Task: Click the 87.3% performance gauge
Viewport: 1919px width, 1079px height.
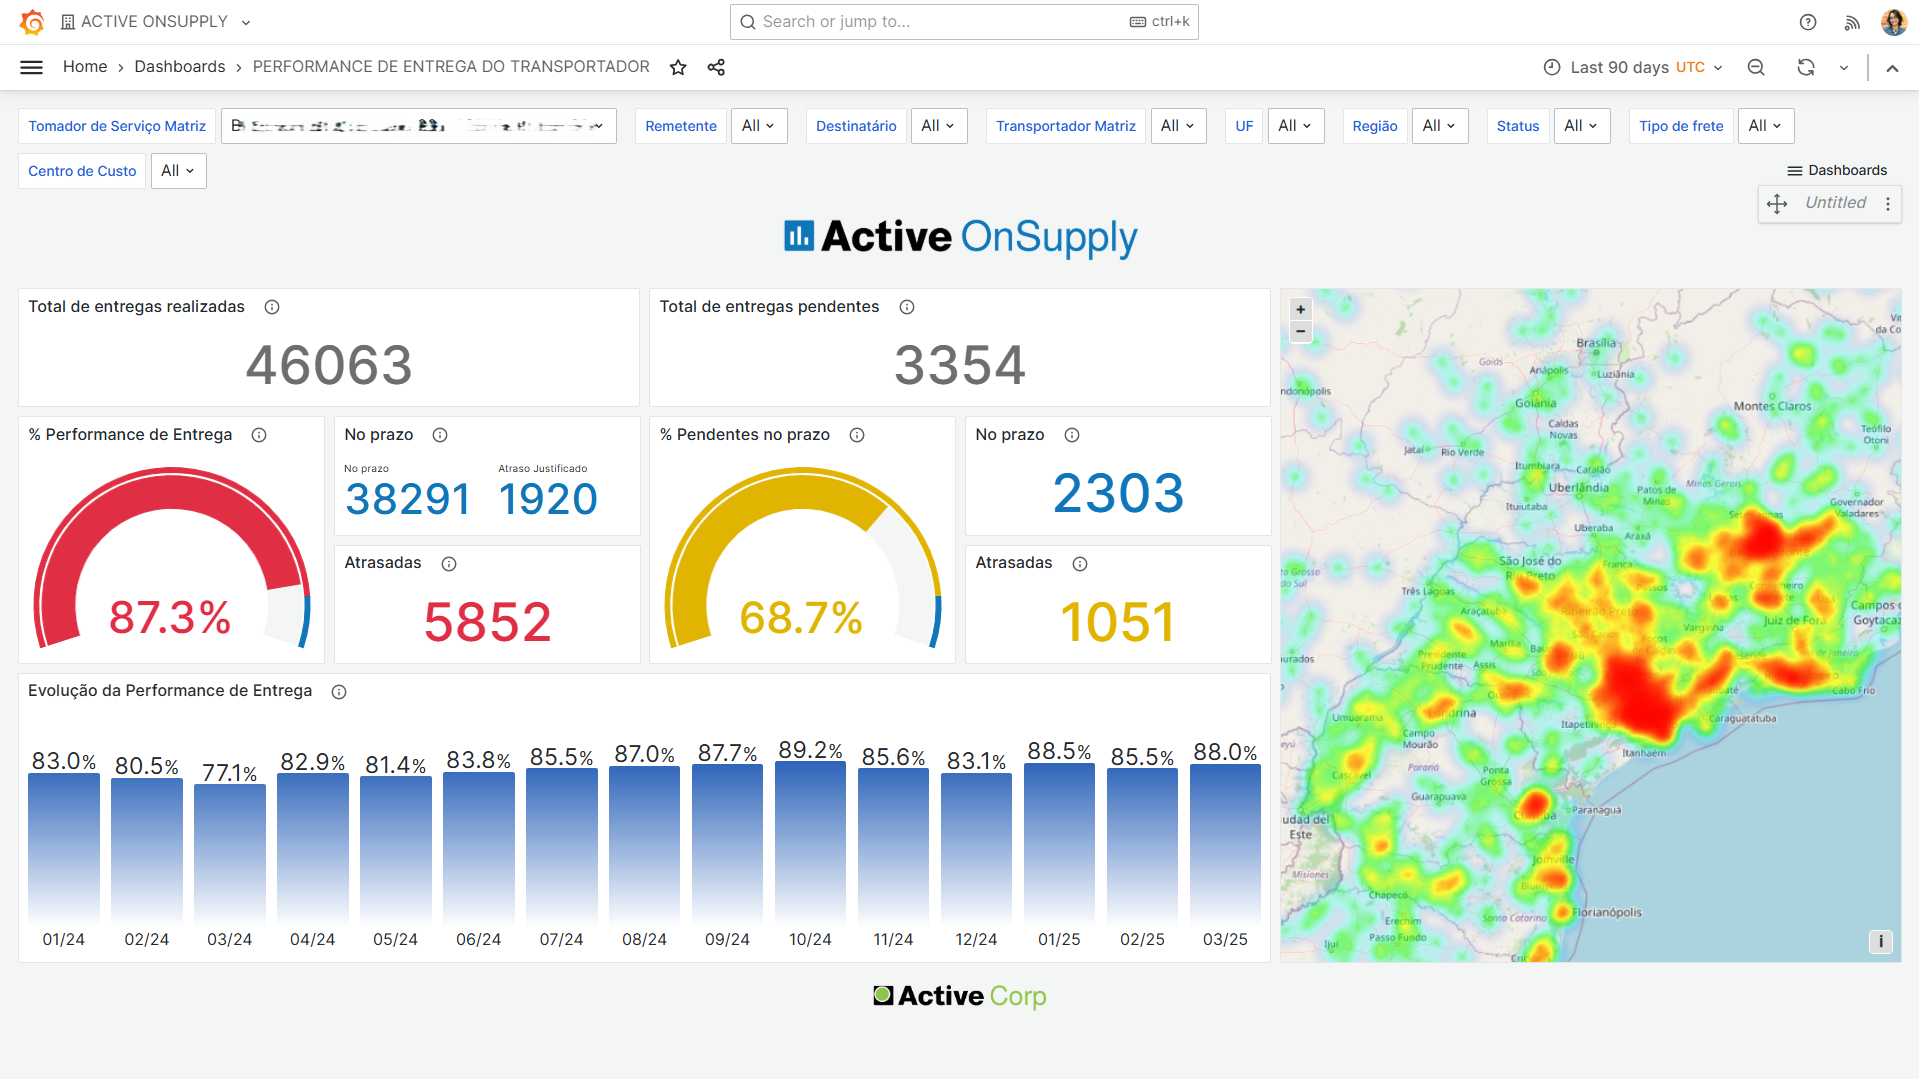Action: 172,560
